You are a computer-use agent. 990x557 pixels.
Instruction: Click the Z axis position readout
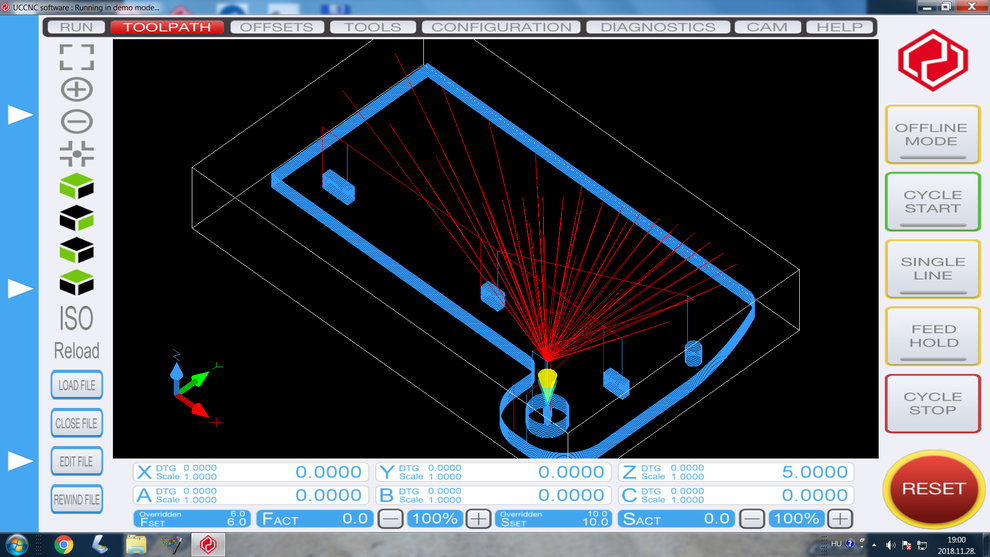click(736, 472)
